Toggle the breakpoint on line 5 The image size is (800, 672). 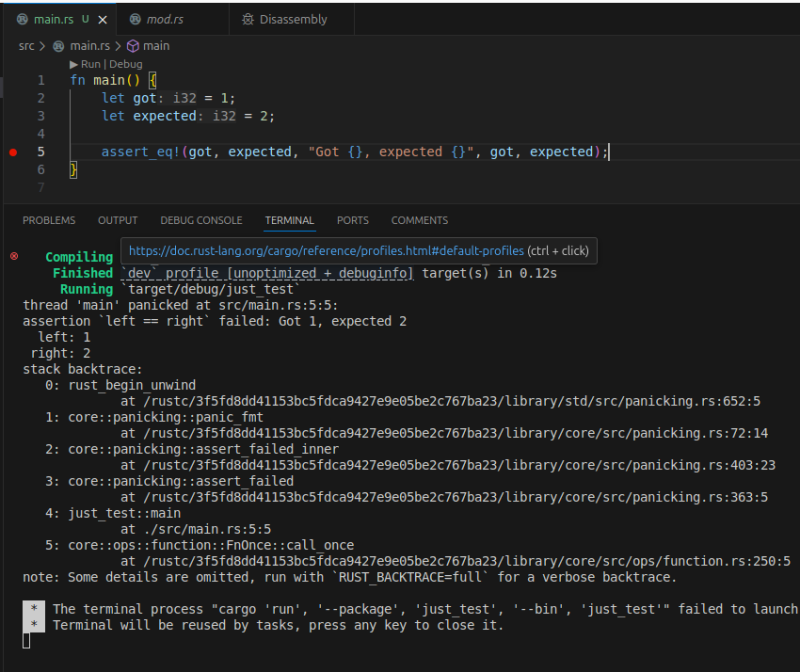[x=13, y=152]
